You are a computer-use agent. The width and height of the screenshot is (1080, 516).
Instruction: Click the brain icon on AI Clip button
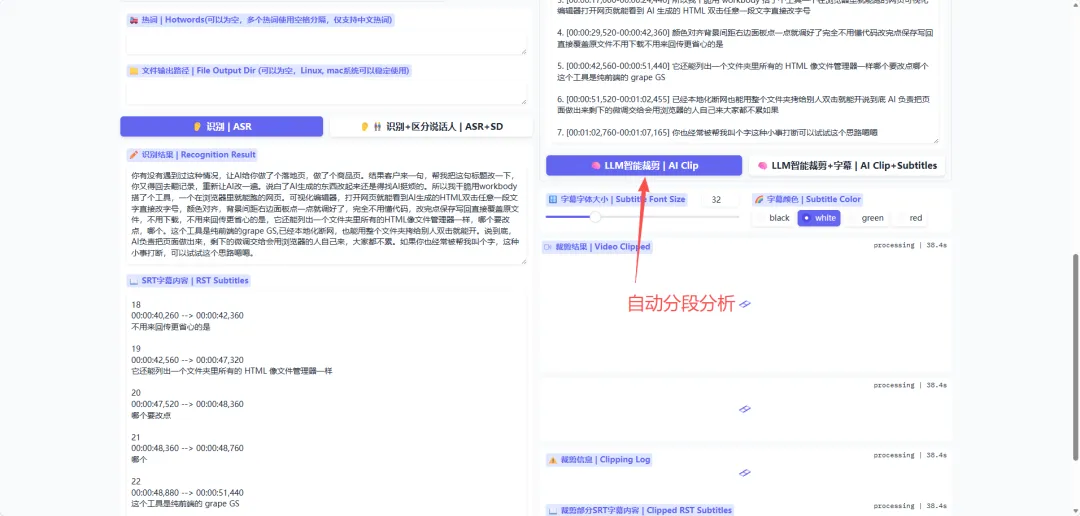596,165
